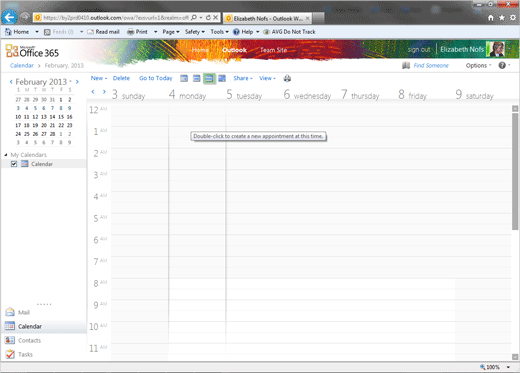Click the Office 365 logo

coord(32,51)
